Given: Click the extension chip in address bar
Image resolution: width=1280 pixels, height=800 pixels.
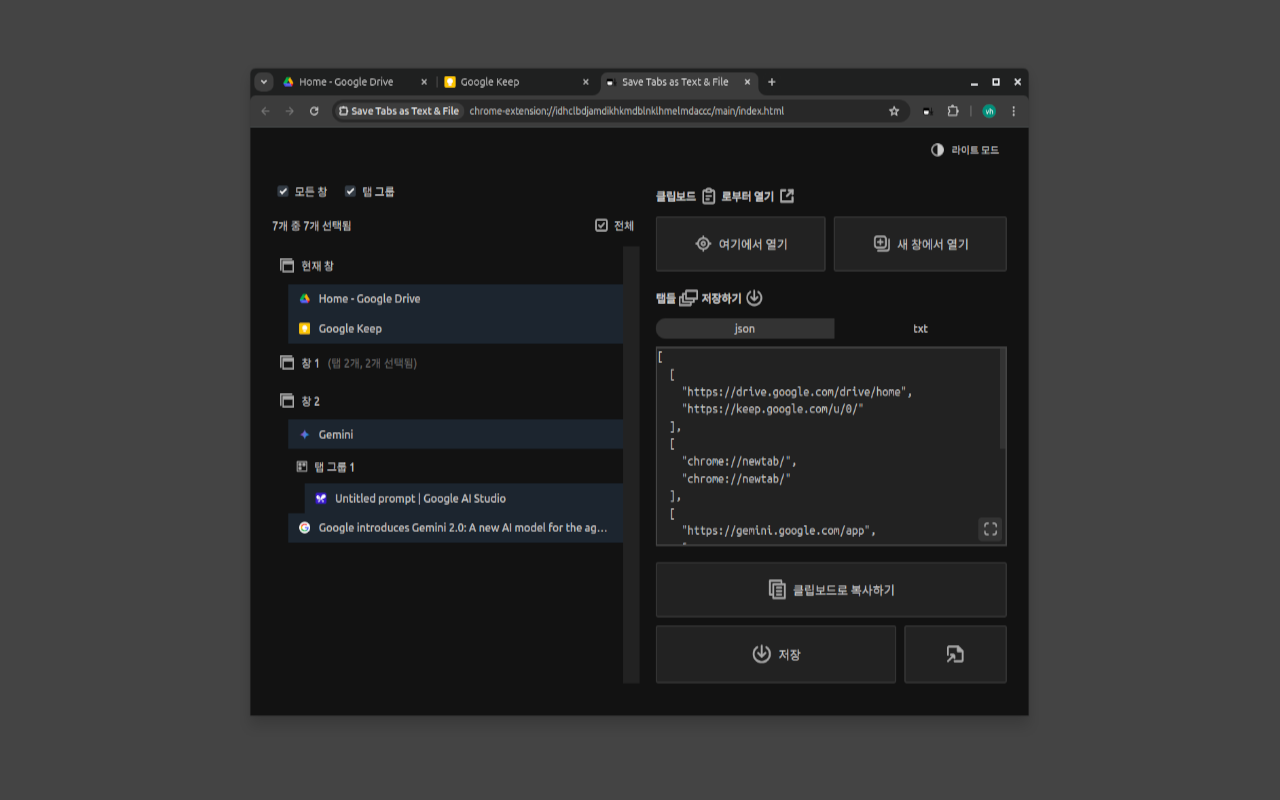Looking at the screenshot, I should 399,111.
